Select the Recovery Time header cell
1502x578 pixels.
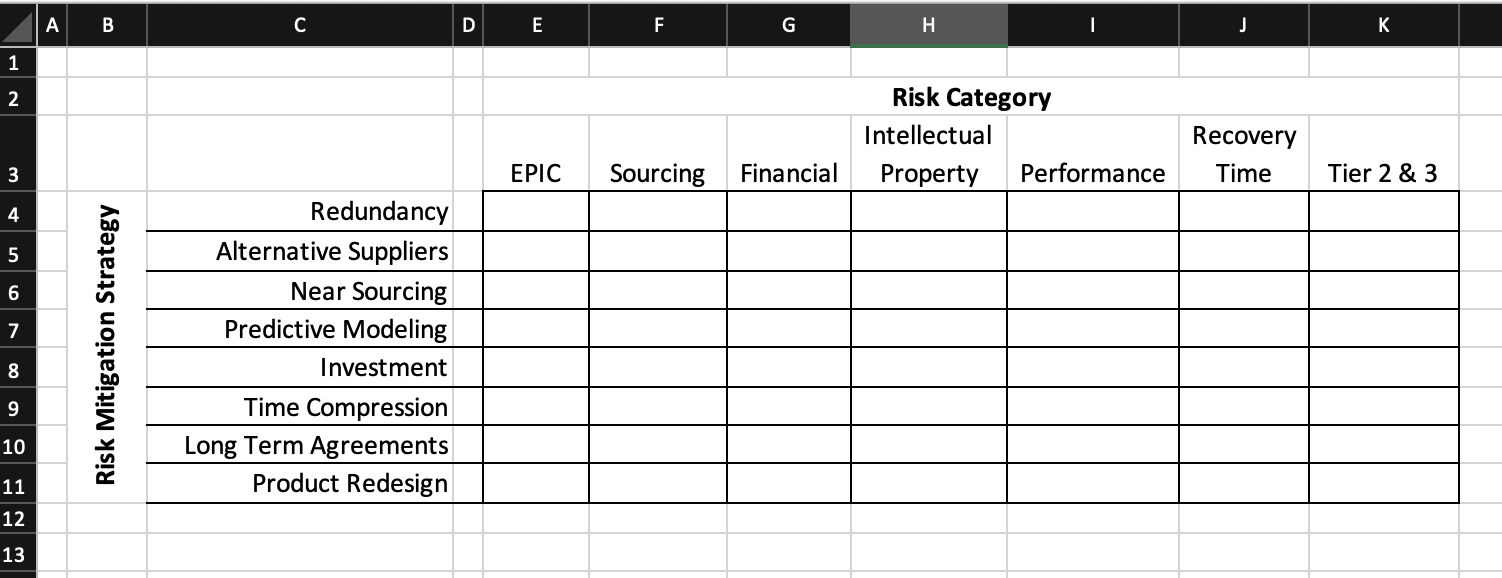pos(1243,155)
